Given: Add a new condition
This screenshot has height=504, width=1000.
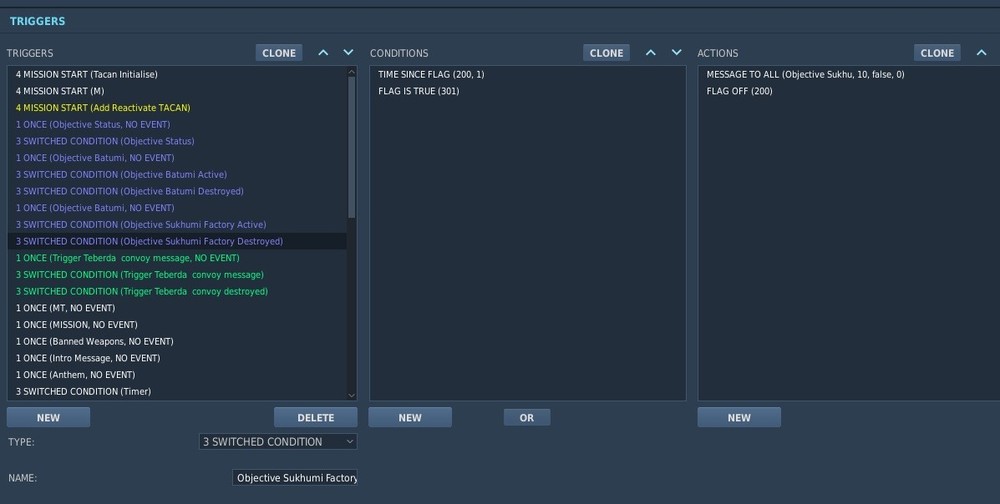Looking at the screenshot, I should 410,417.
